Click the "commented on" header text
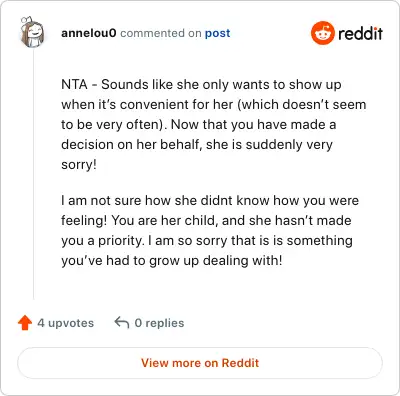Screen dimensions: 400x396 point(161,33)
